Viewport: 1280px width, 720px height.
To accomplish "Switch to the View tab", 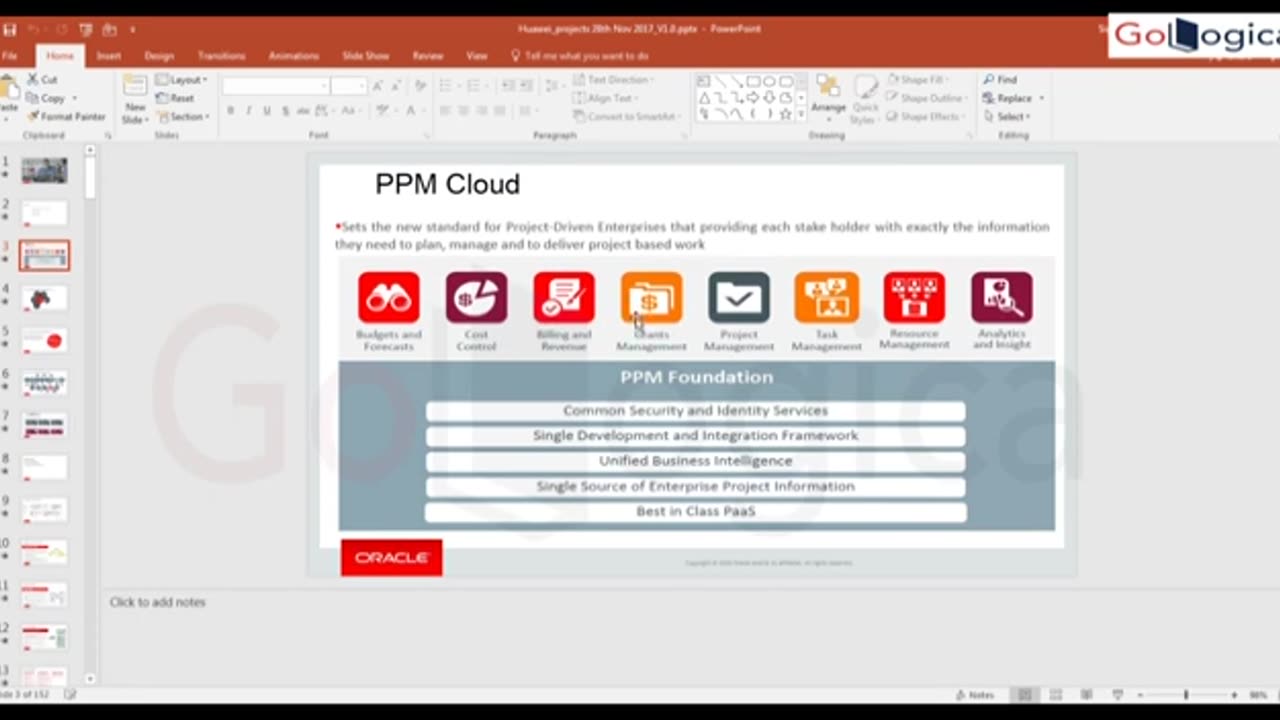I will pos(477,56).
